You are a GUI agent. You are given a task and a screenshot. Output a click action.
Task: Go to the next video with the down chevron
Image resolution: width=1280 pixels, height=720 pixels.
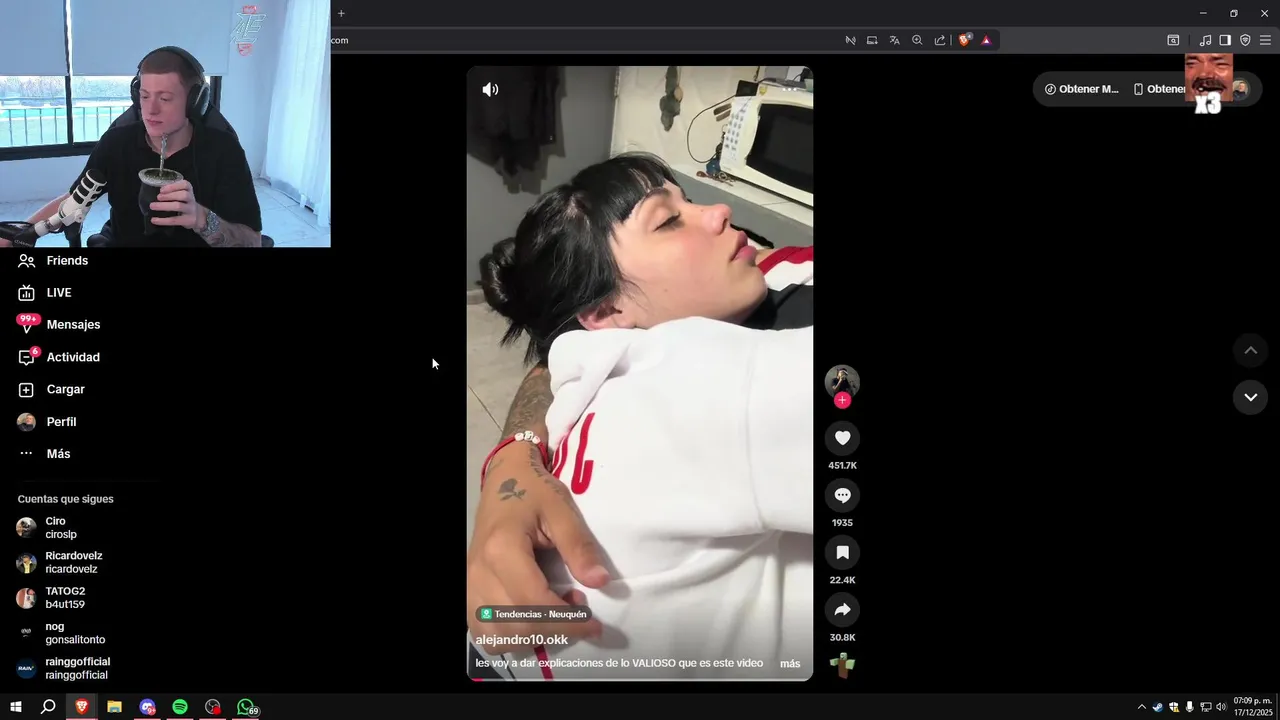click(1250, 397)
